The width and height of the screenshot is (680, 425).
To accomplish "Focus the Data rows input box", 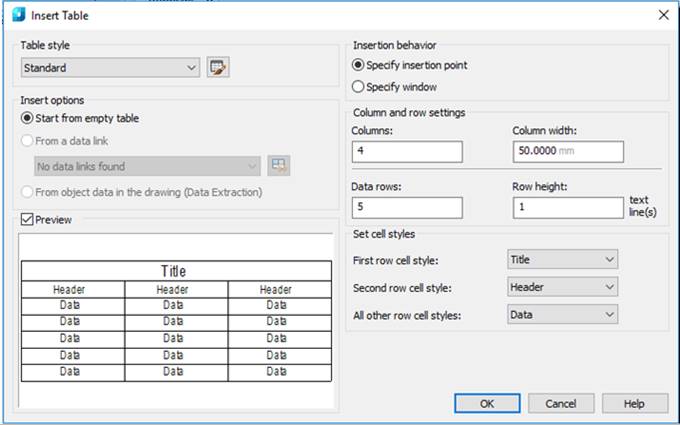I will (x=406, y=207).
